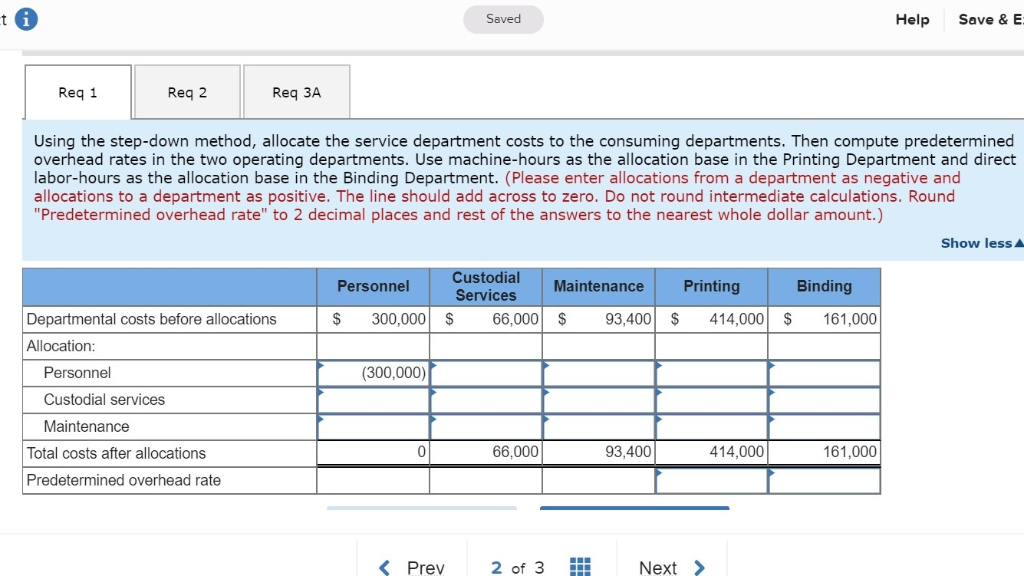Select Custodial services row Maintenance input cell

pos(599,400)
